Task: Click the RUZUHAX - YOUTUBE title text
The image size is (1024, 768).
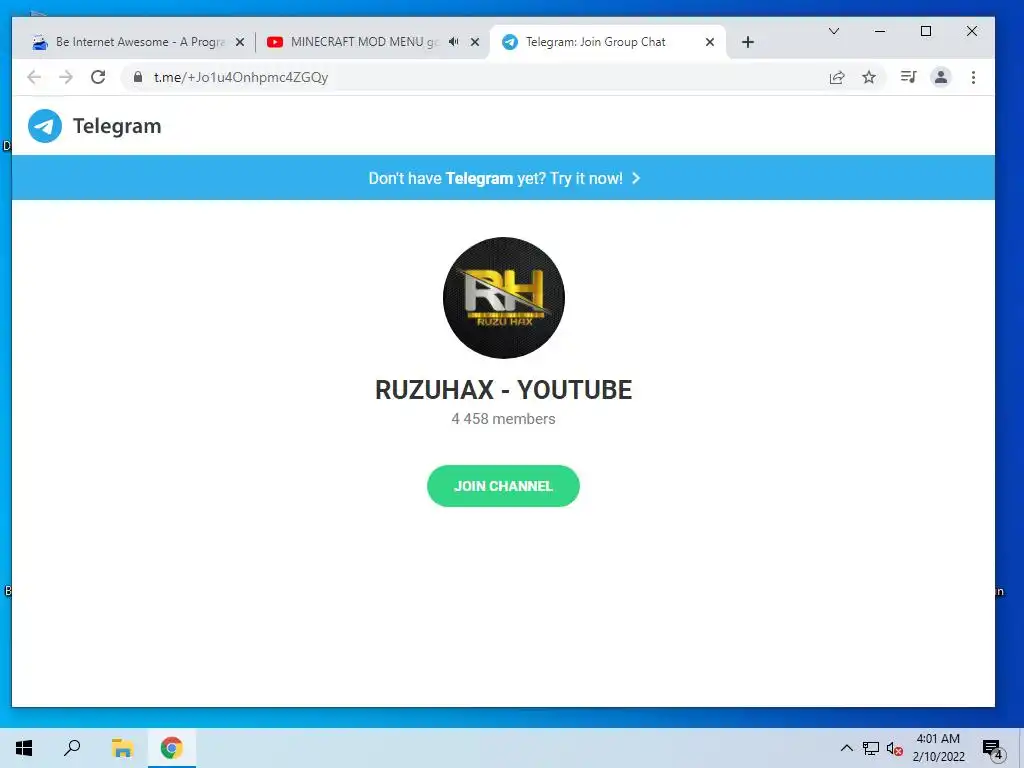Action: 504,390
